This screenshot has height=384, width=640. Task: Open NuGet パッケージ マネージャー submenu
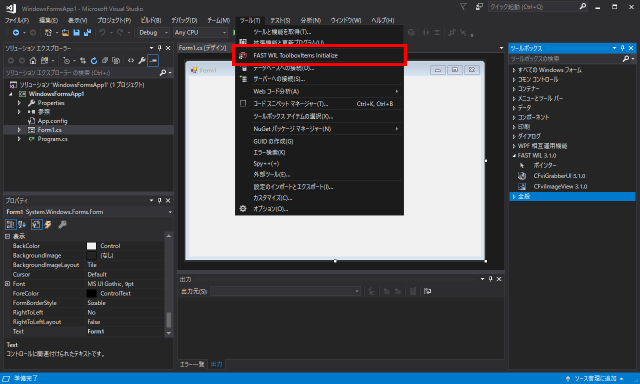point(320,129)
